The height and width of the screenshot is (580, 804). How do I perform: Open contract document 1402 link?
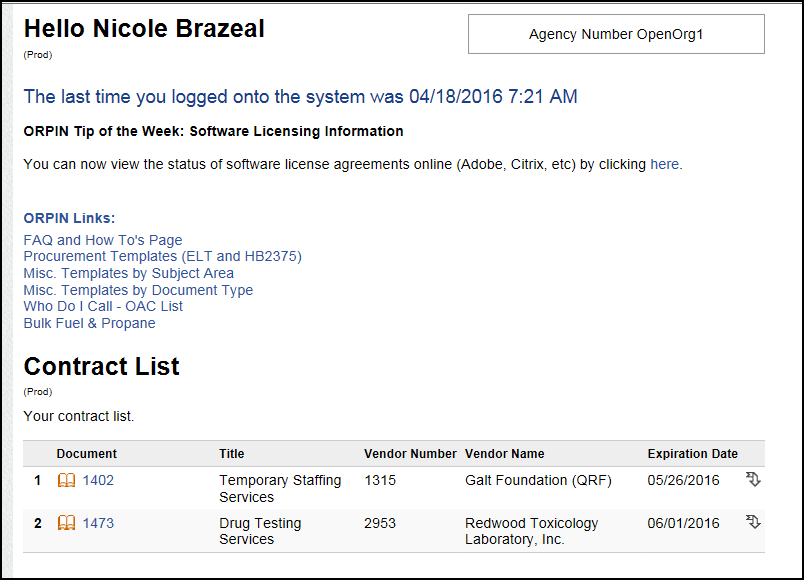tap(98, 481)
